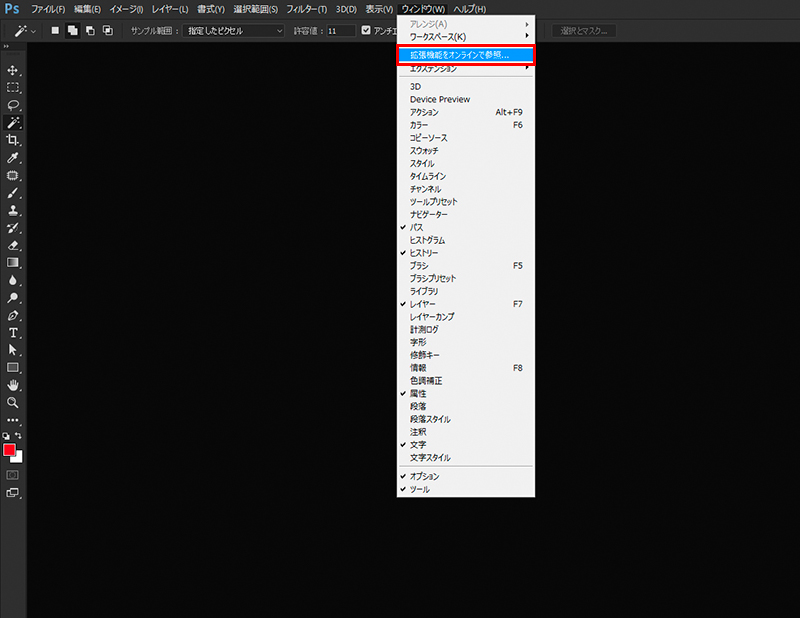Click the white background color swatch

(19, 458)
